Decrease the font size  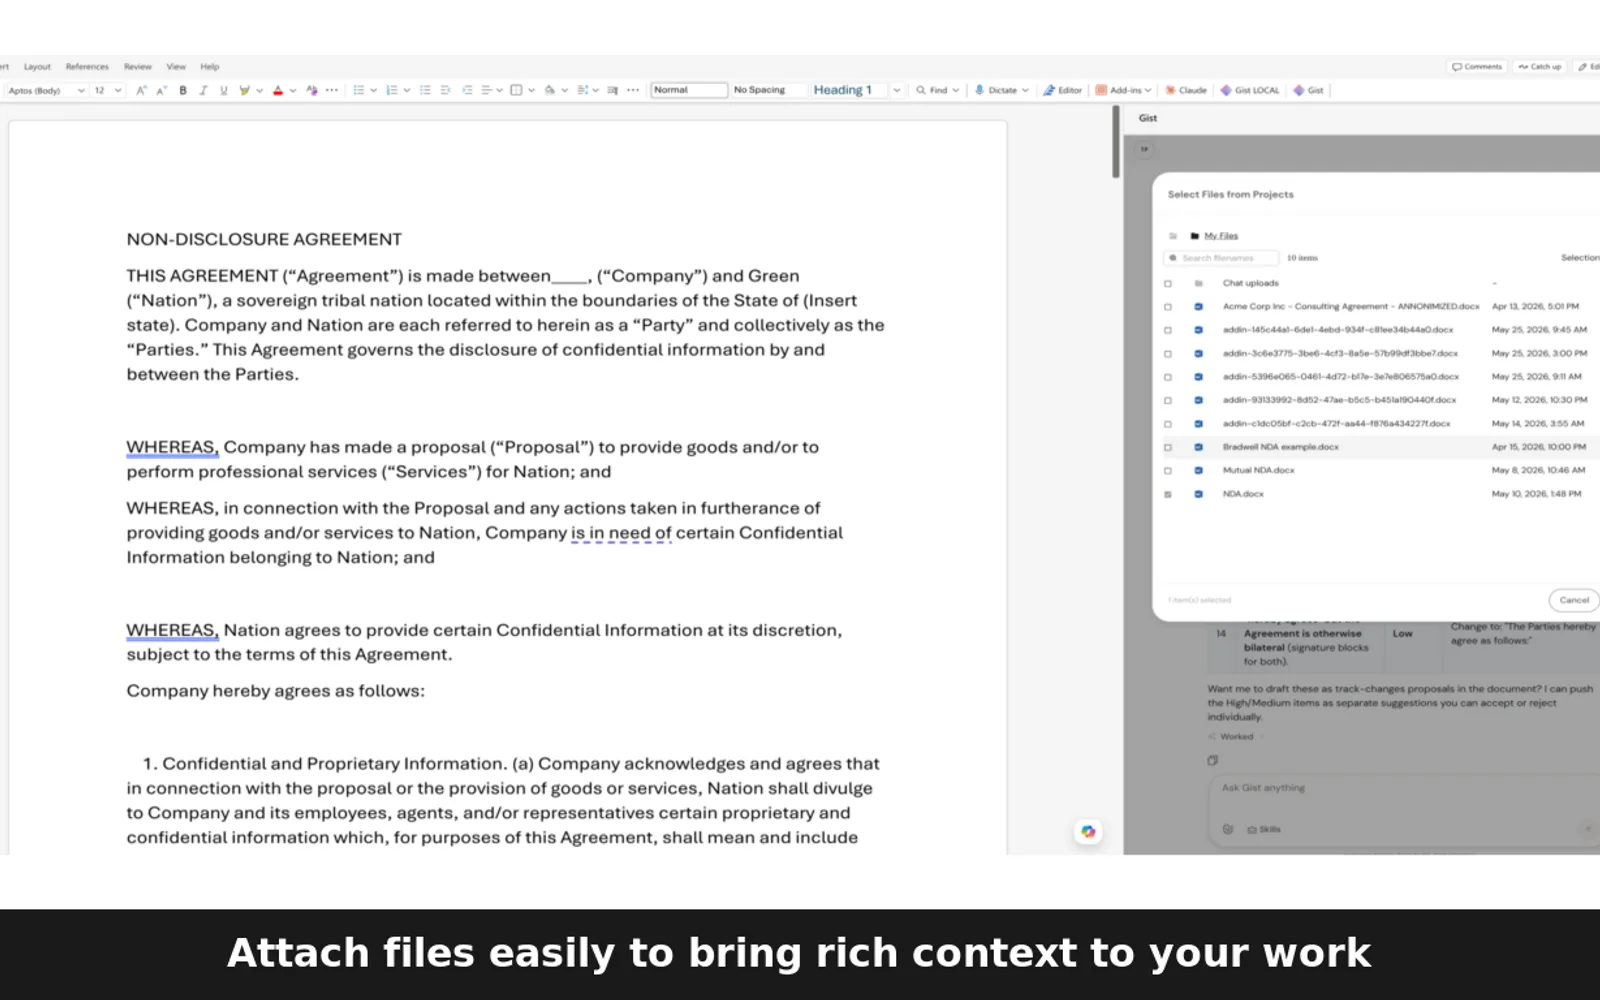pyautogui.click(x=161, y=90)
